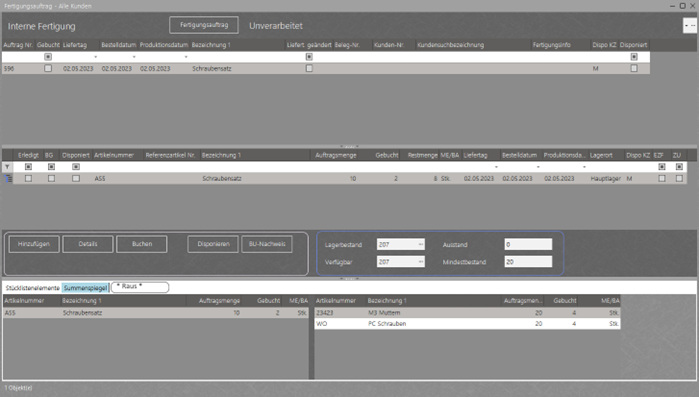This screenshot has height=397, width=699.
Task: Select the * Raus * tab
Action: tap(140, 287)
